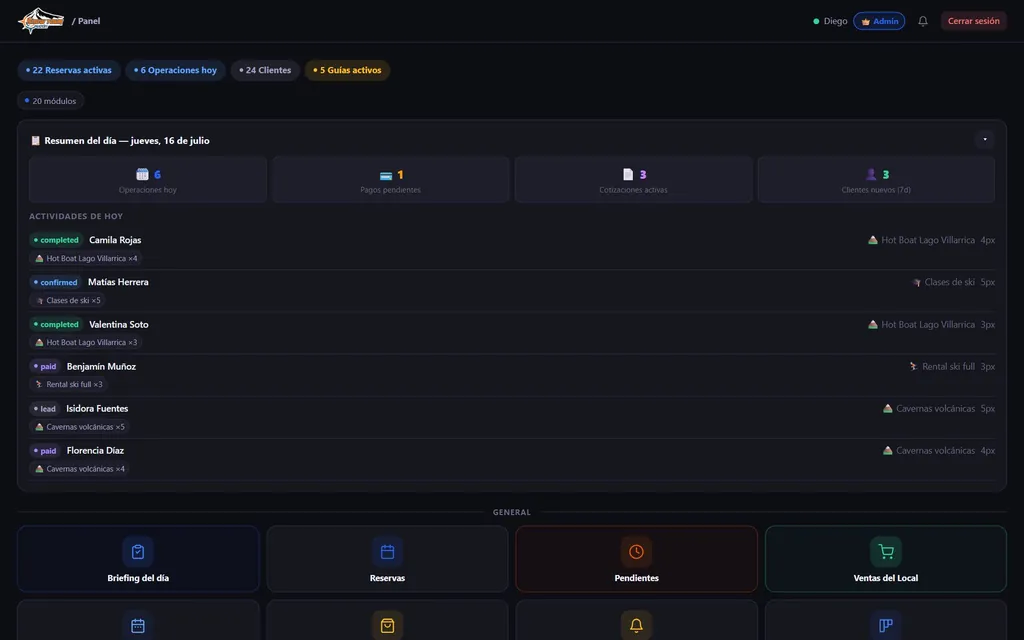The width and height of the screenshot is (1024, 640).
Task: Click the person icon in Clientes nuevos
Action: coord(871,174)
